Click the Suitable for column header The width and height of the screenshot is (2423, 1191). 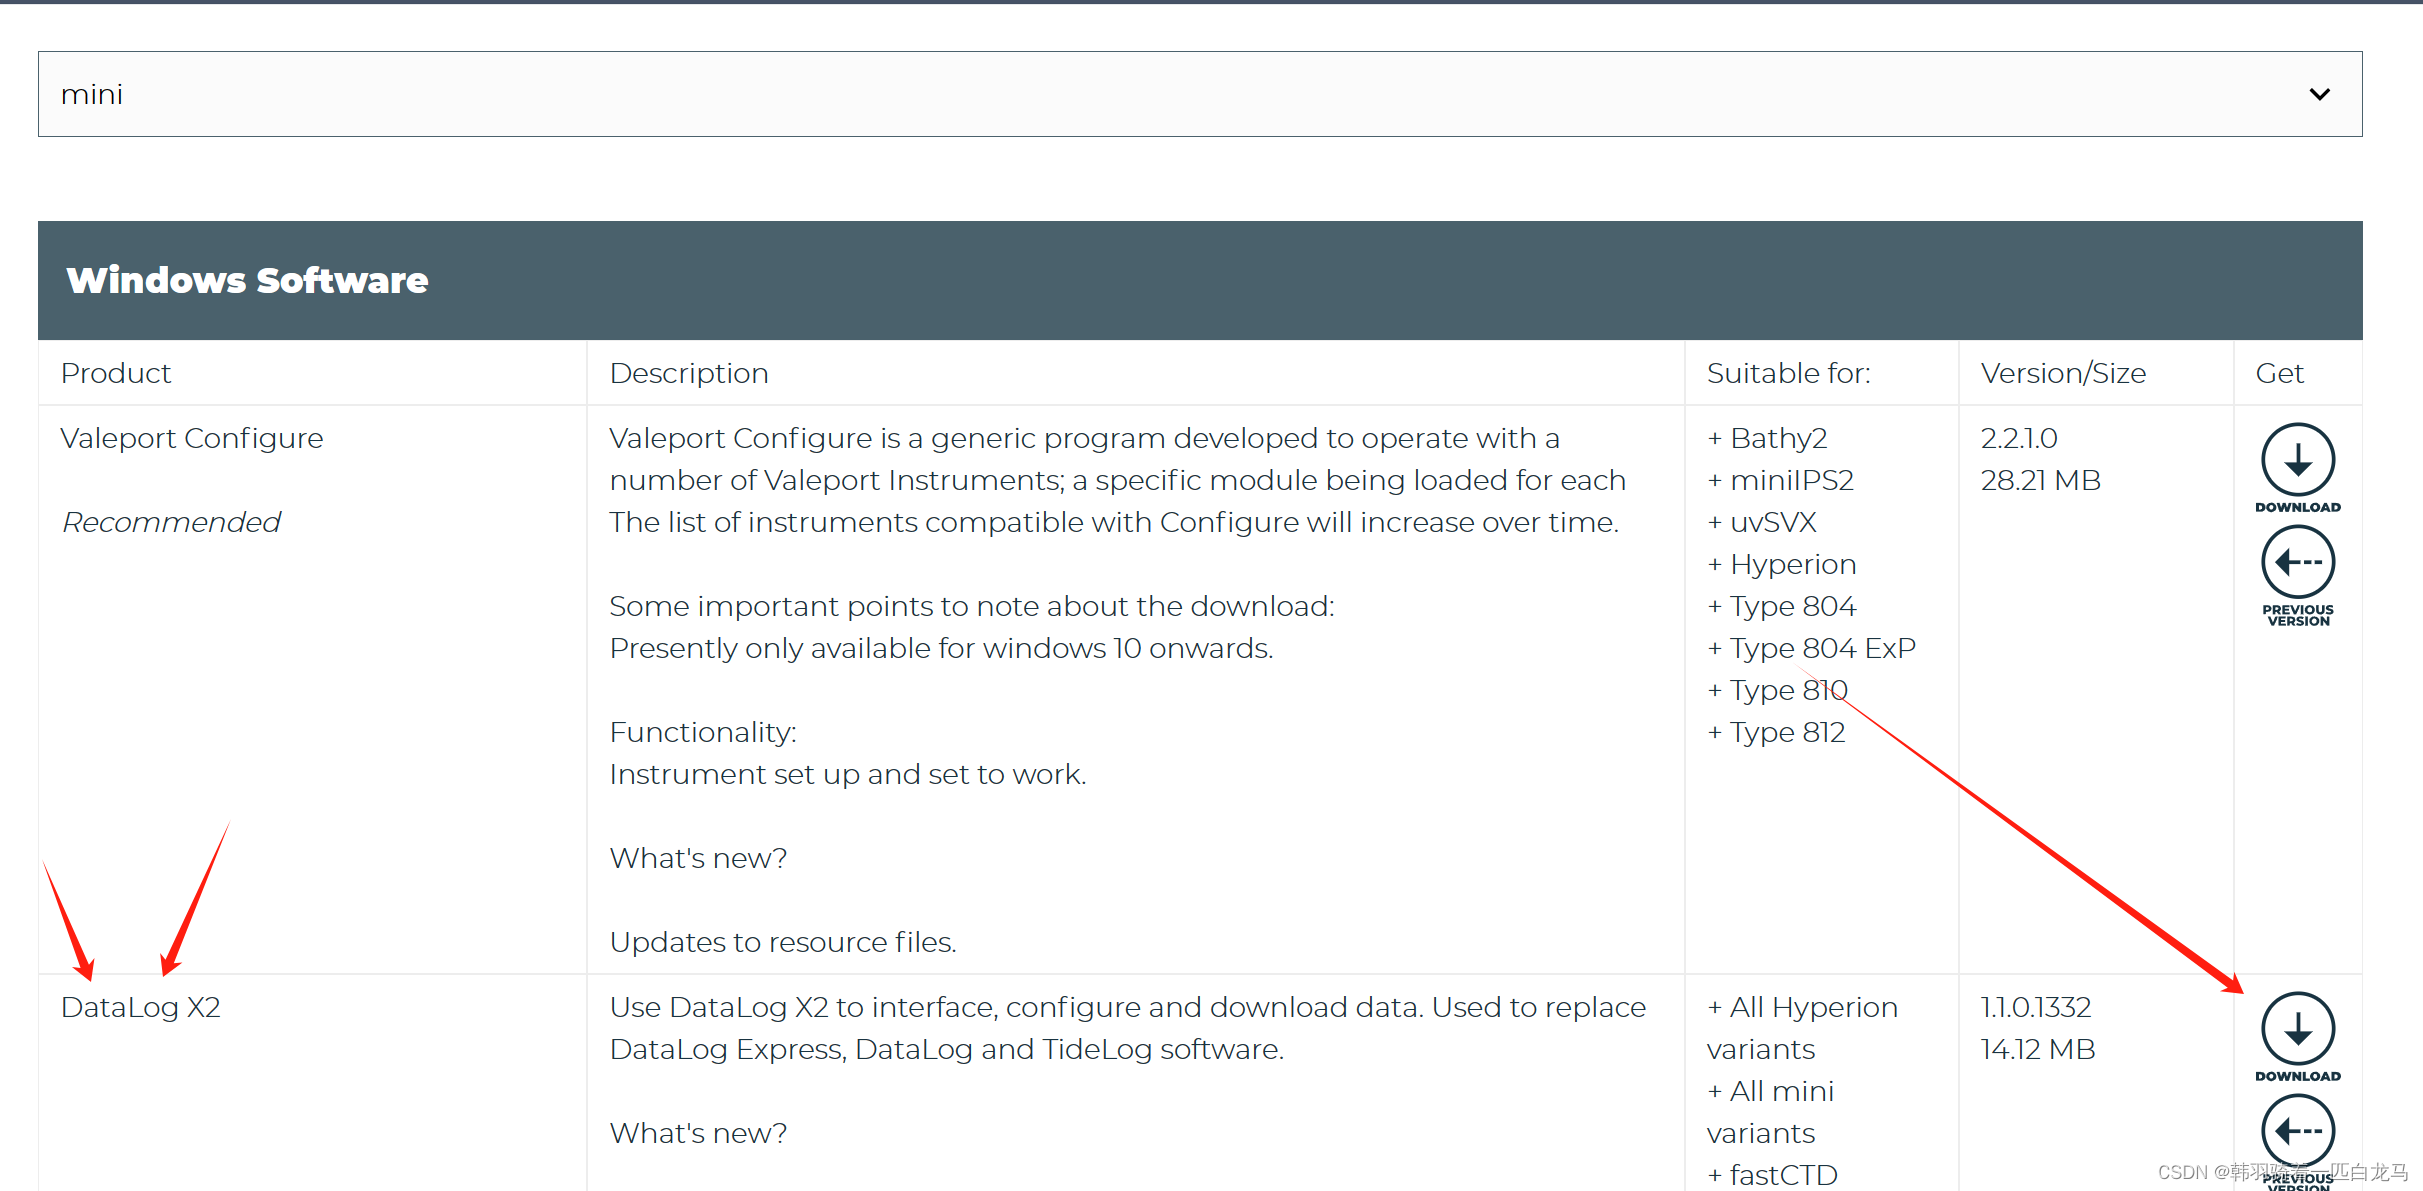(1788, 373)
